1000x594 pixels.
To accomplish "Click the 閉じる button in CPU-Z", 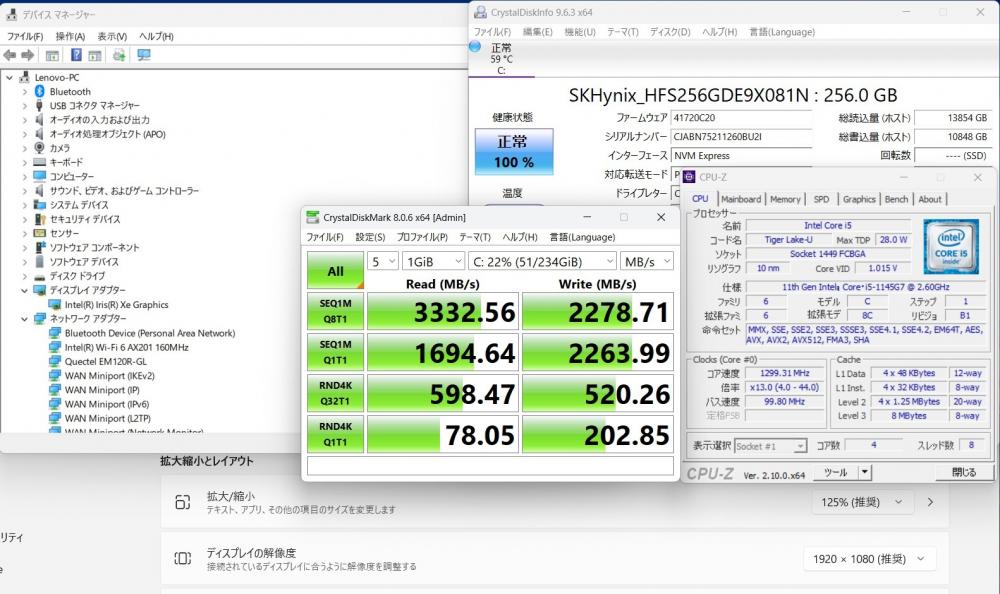I will (964, 472).
